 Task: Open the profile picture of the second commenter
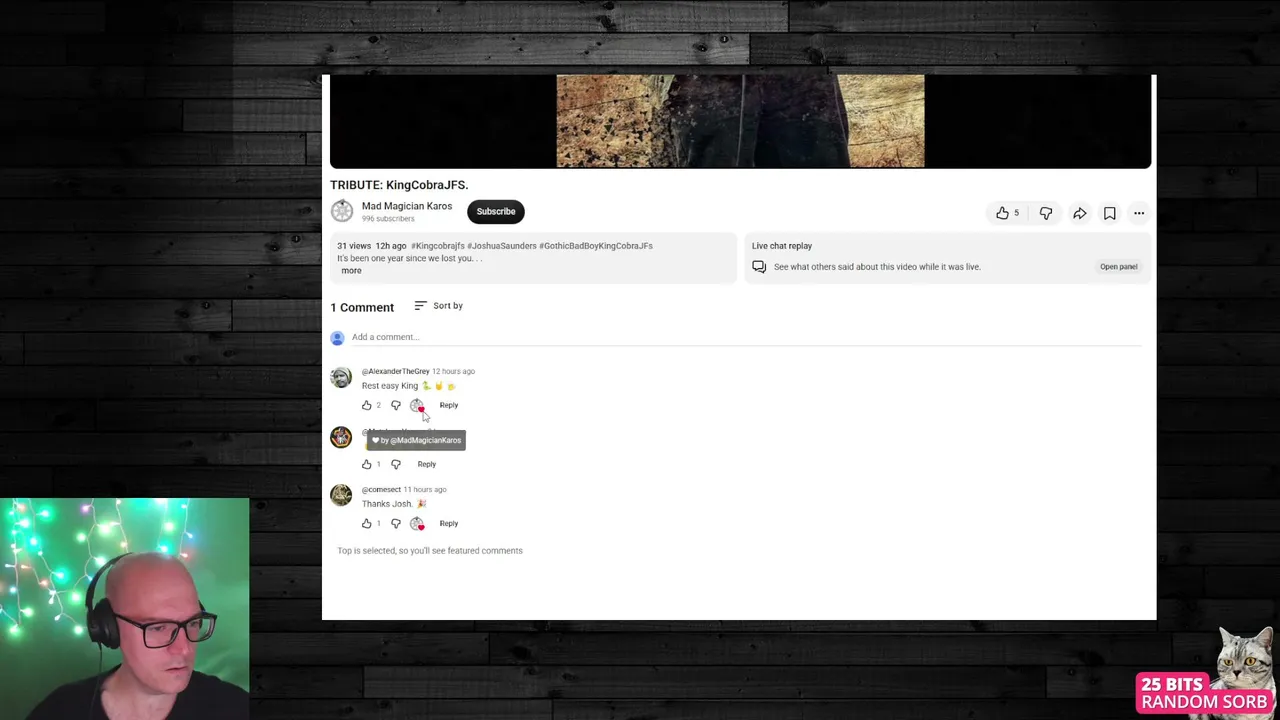341,437
